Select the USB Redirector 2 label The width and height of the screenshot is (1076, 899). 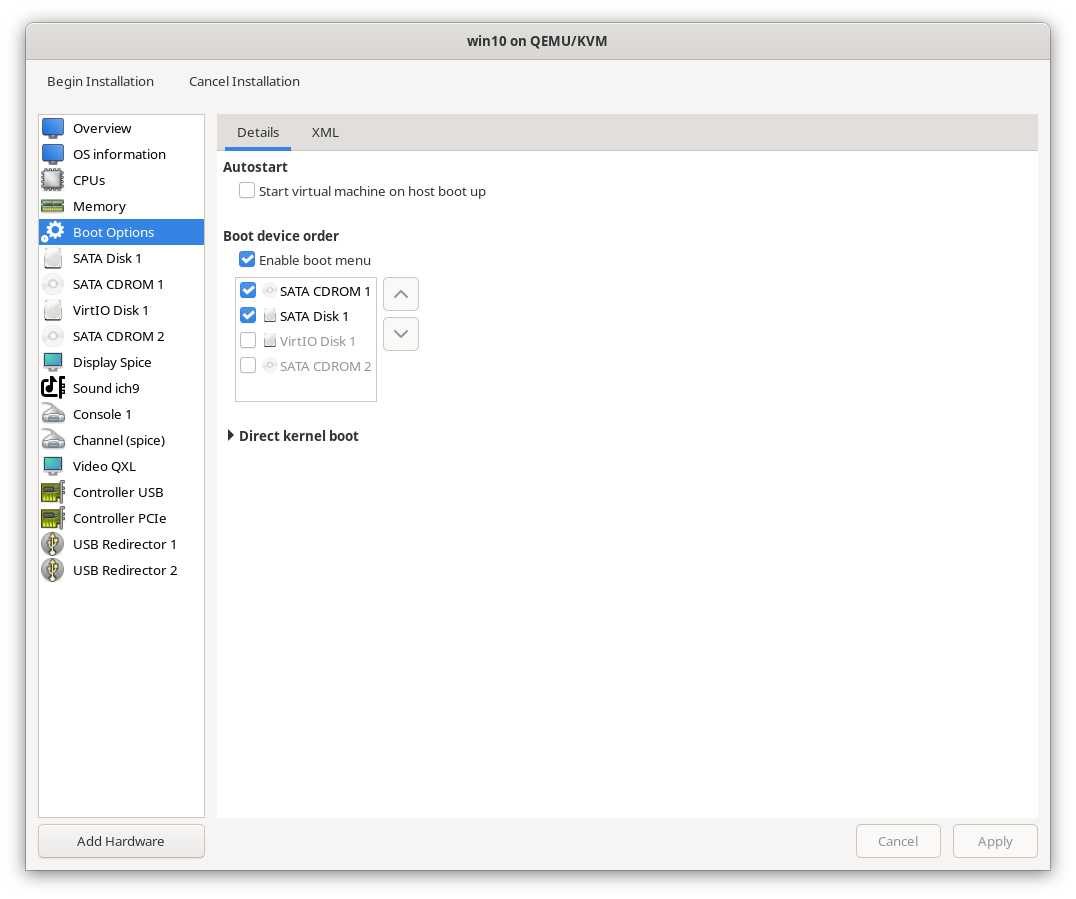[x=126, y=571]
